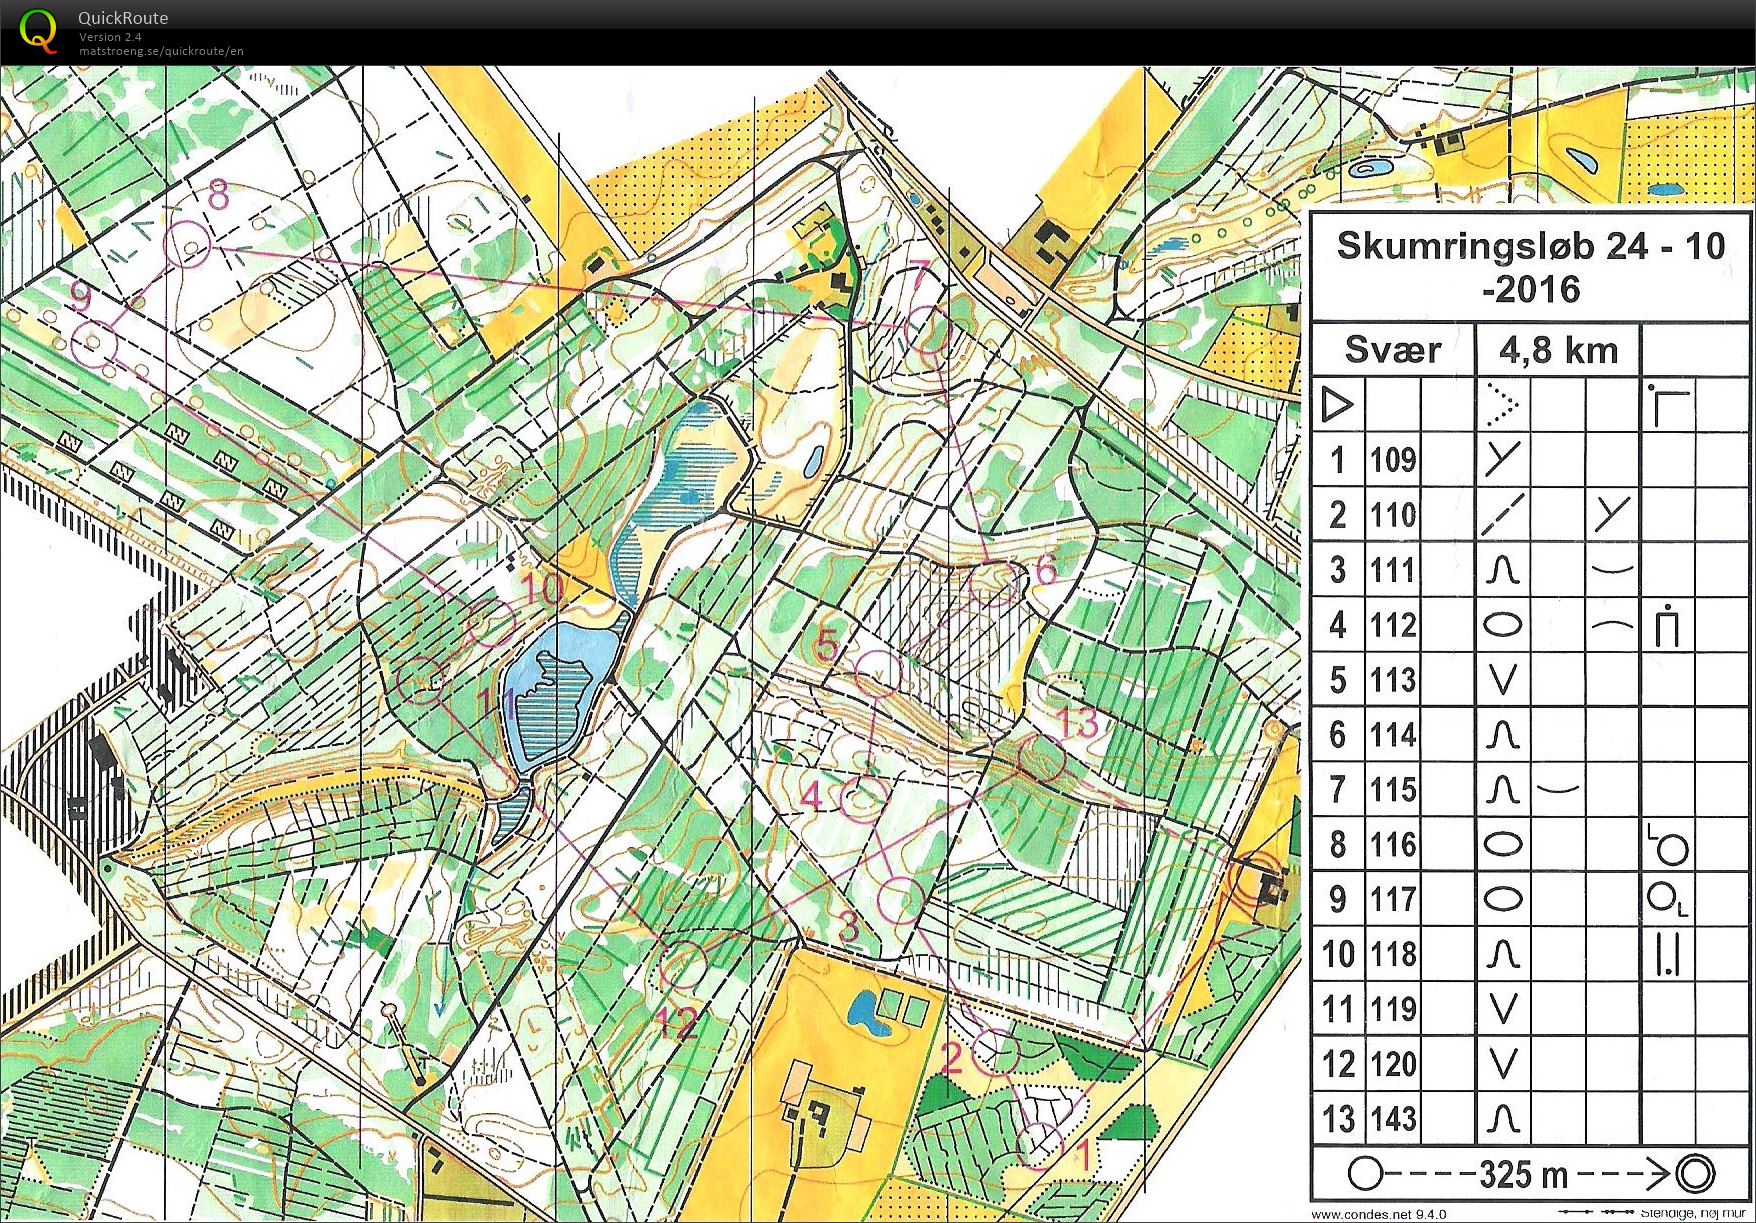Click control code 113 in the table
The image size is (1756, 1223).
pos(1393,680)
